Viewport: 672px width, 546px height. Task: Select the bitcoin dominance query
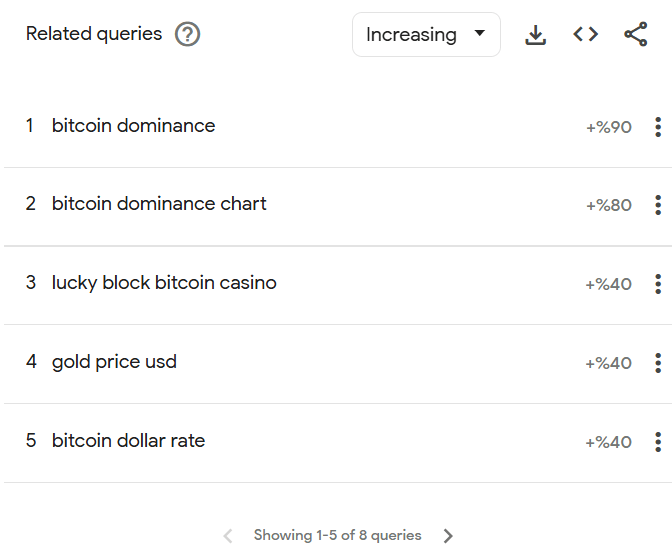(x=133, y=126)
